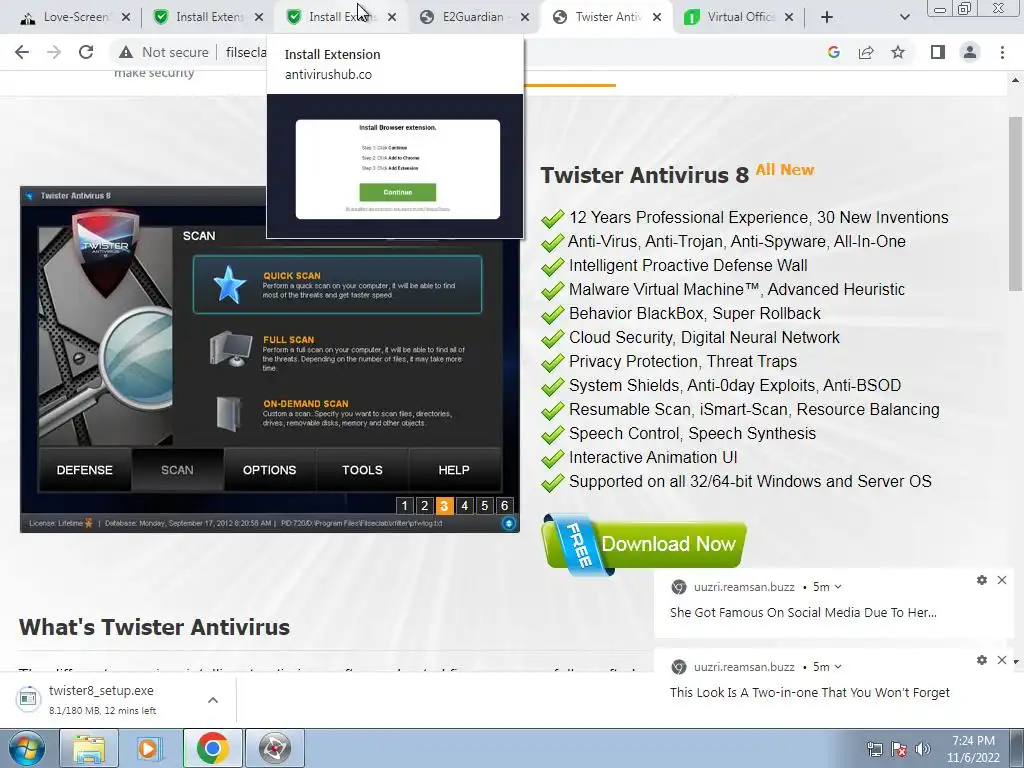
Task: Click Full Scan computer icon
Action: (231, 349)
